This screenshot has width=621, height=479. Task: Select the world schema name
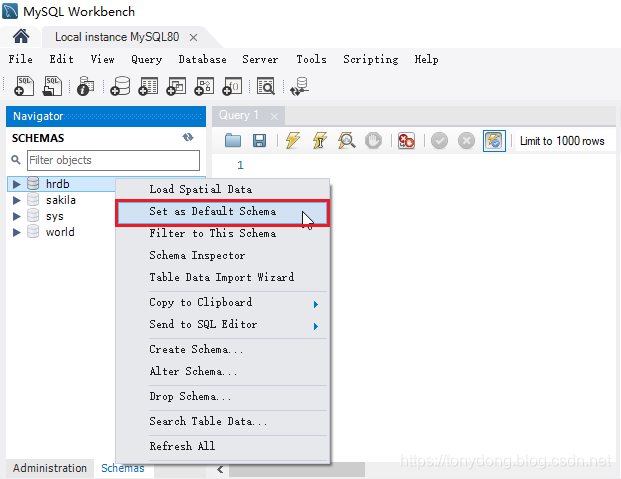coord(60,232)
